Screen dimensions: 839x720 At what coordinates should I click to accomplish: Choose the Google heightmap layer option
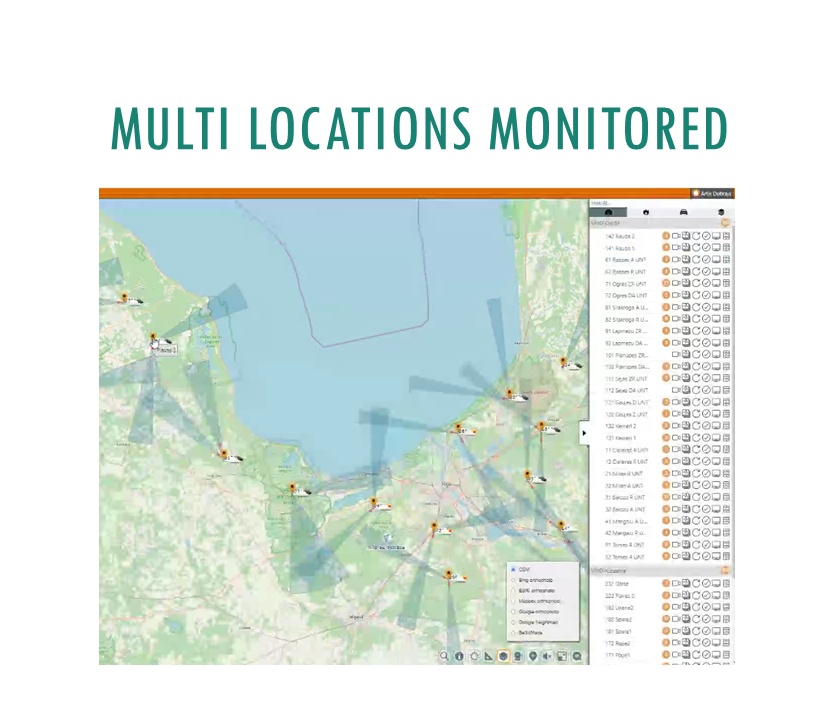click(x=514, y=622)
